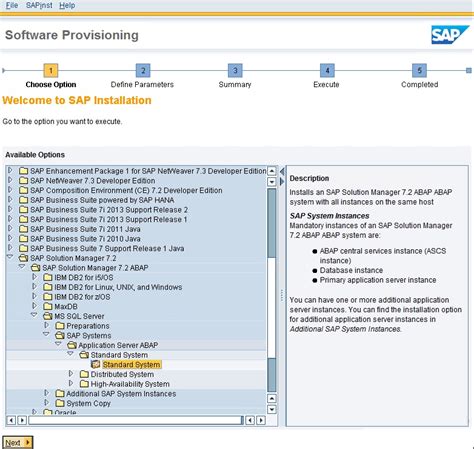Open the SAPinst menu
Viewport: 474px width, 449px height.
point(39,5)
